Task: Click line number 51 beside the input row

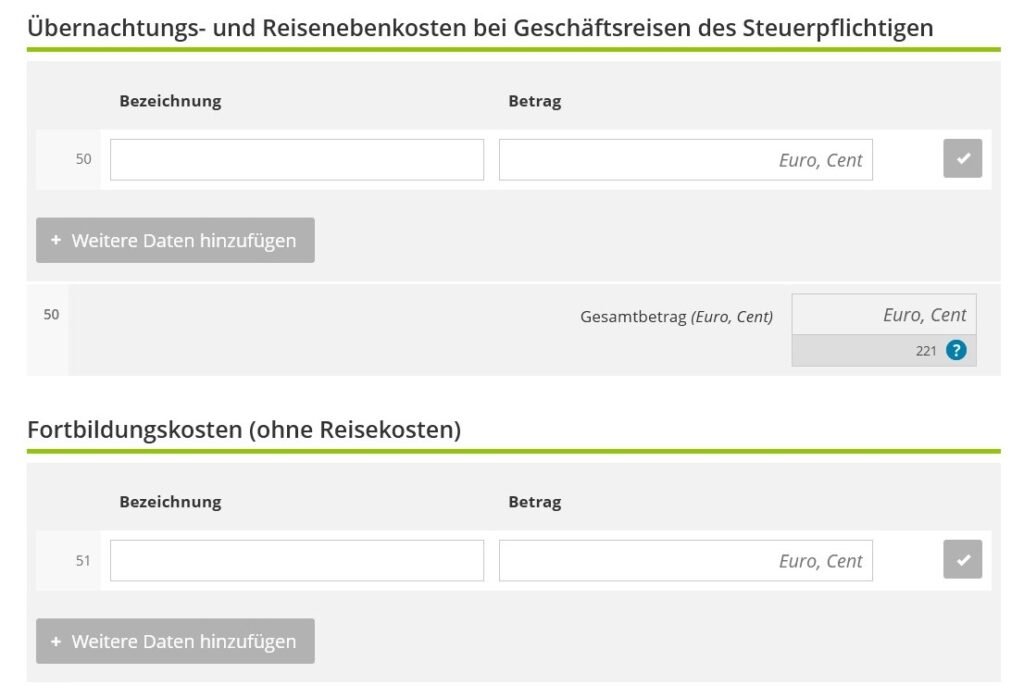Action: tap(83, 561)
